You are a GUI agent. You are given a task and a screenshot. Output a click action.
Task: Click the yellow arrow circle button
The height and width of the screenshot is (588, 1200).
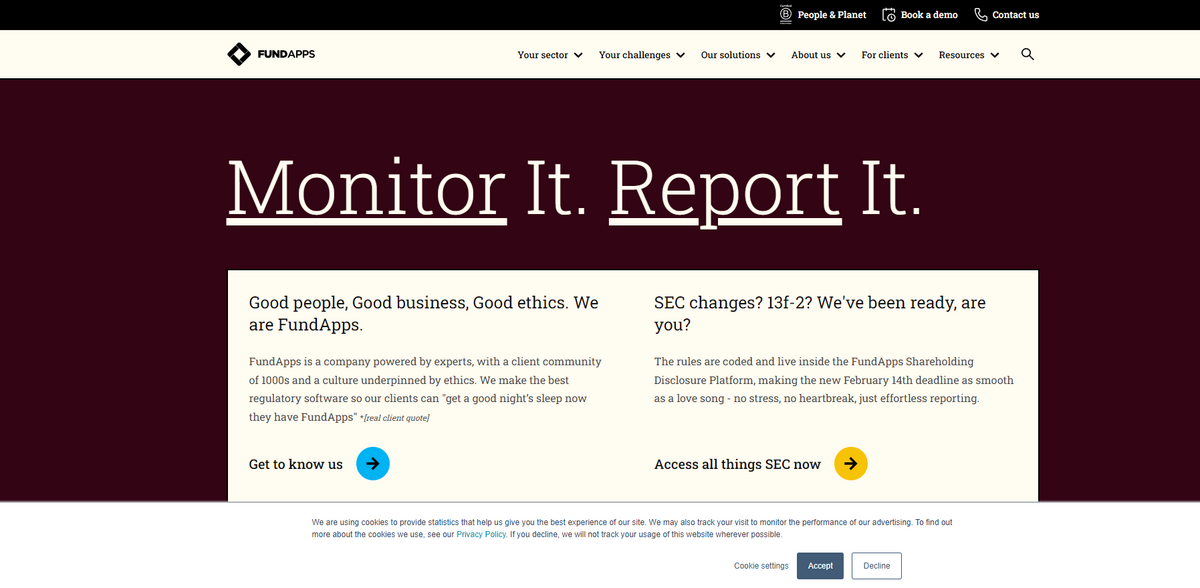[x=851, y=464]
